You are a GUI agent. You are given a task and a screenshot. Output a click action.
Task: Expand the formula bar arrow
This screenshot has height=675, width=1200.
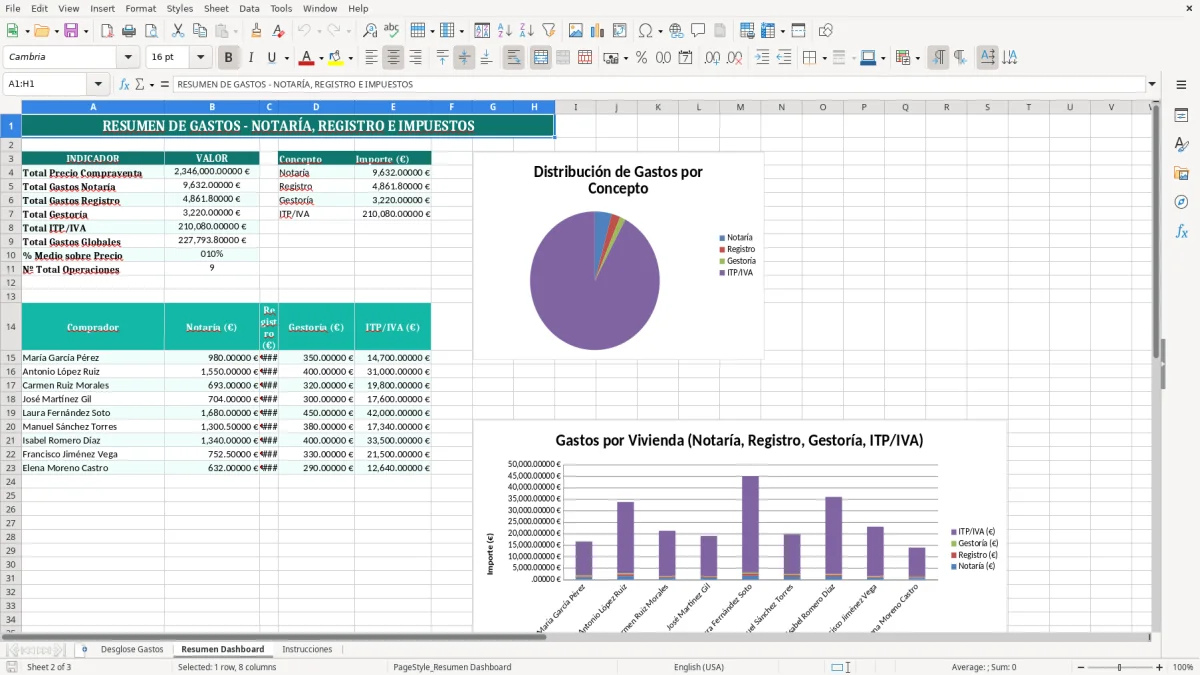coord(1152,84)
